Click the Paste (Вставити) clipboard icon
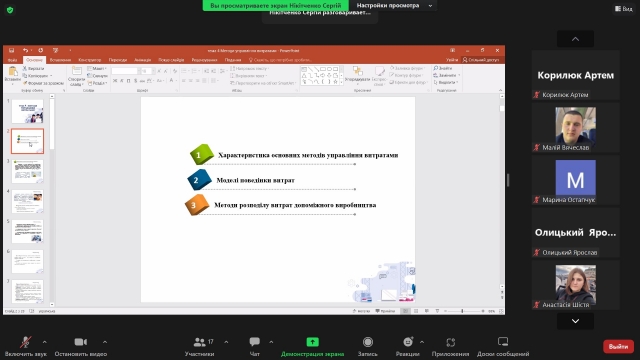 coord(13,72)
